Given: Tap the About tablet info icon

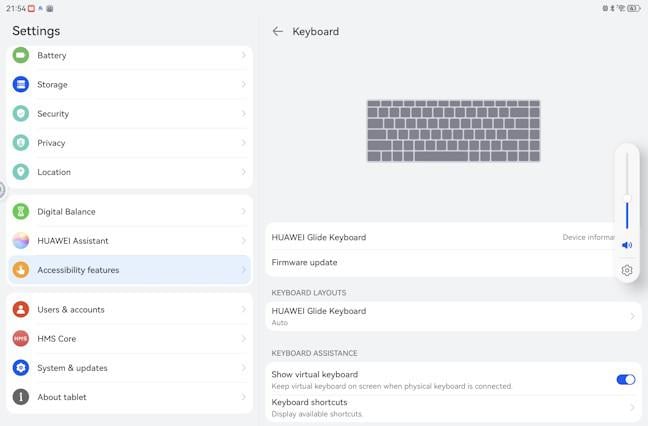Looking at the screenshot, I should (x=21, y=397).
